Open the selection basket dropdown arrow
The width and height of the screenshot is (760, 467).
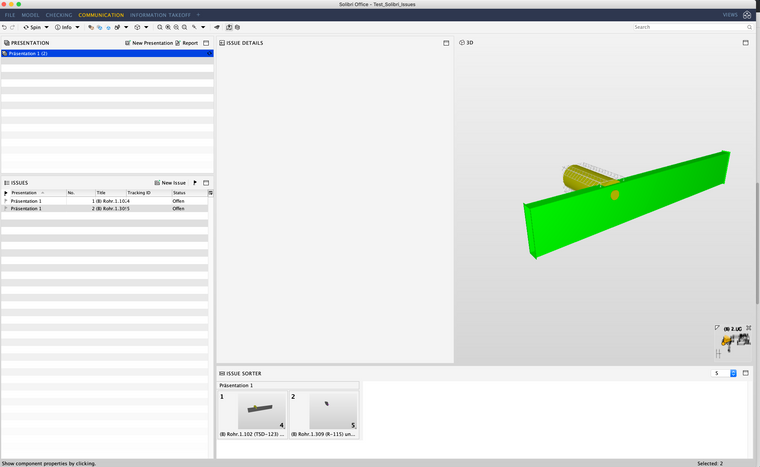[x=126, y=27]
